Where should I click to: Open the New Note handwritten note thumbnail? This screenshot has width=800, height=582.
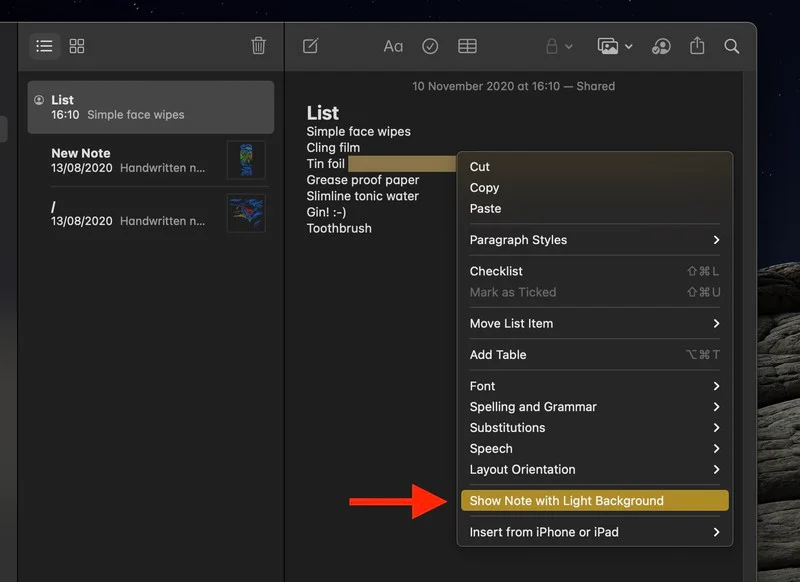click(246, 160)
